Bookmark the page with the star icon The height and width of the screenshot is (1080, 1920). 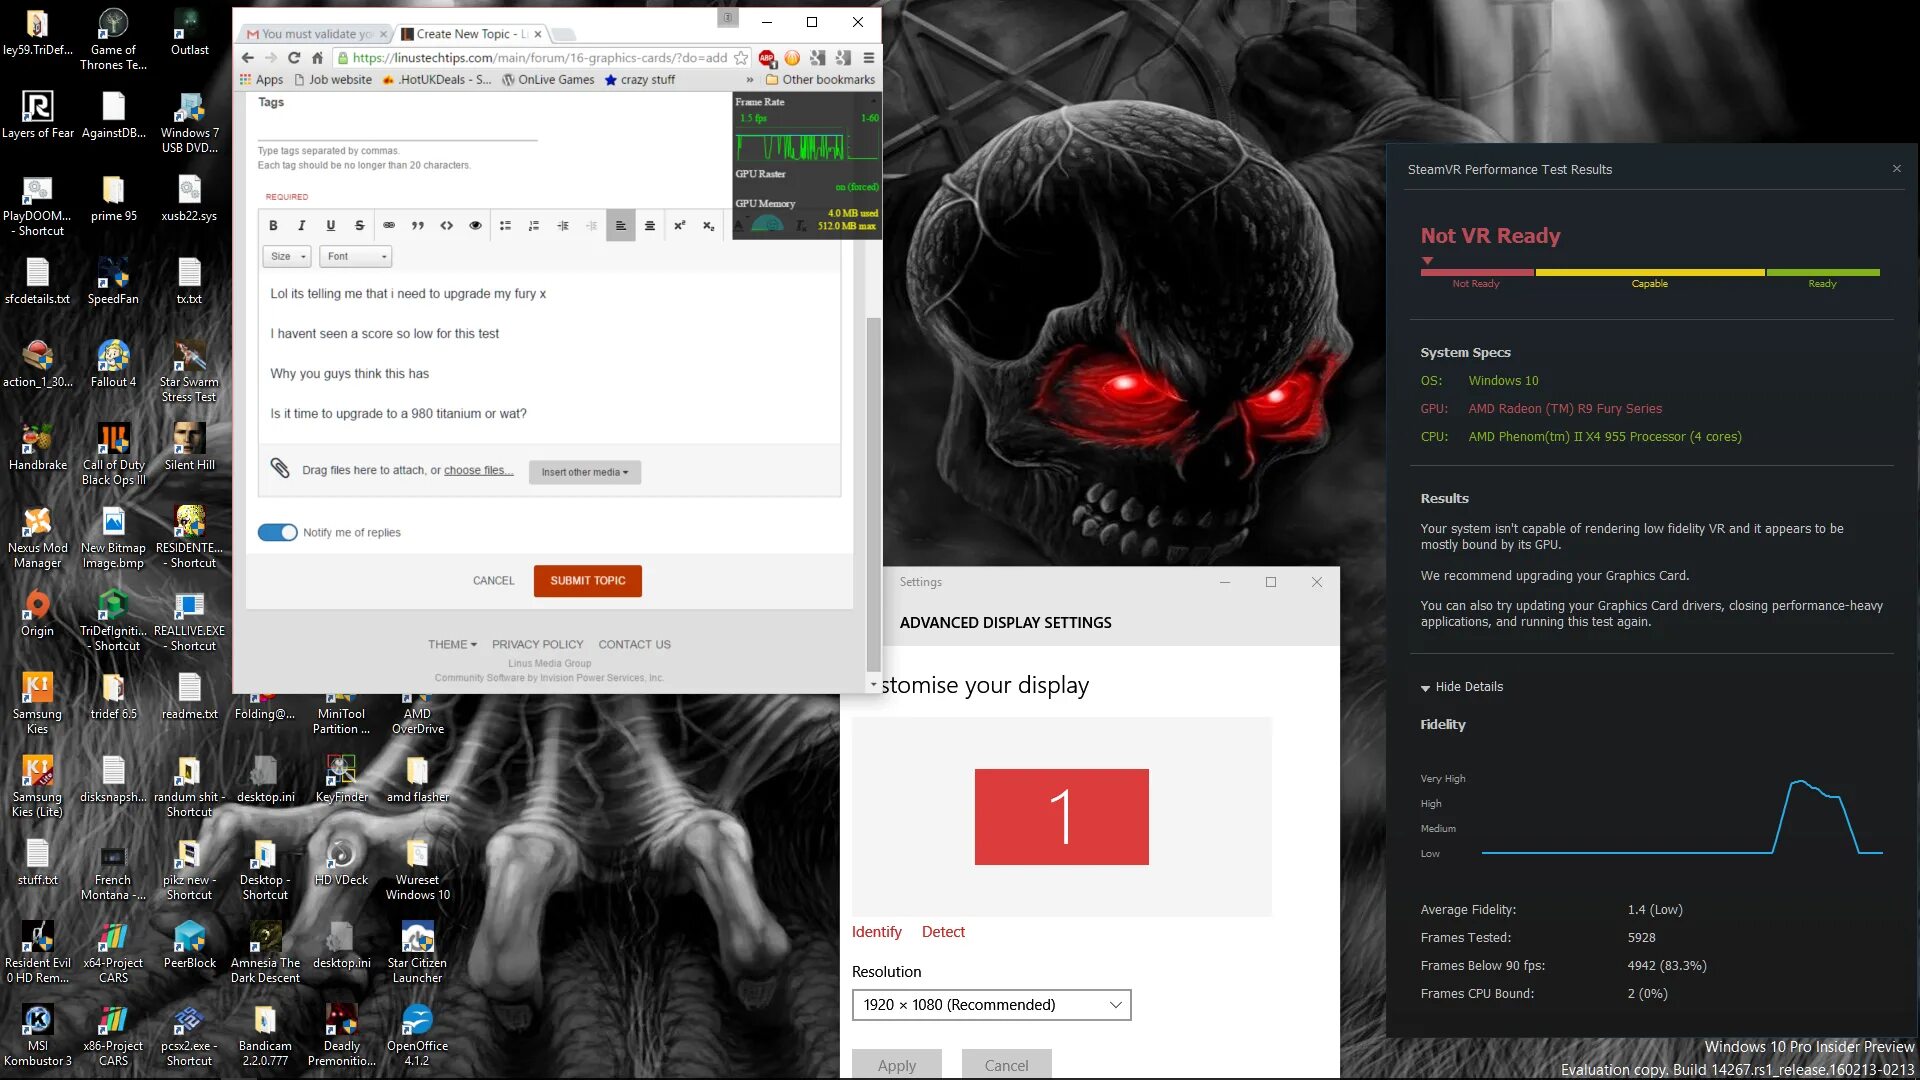pyautogui.click(x=741, y=58)
